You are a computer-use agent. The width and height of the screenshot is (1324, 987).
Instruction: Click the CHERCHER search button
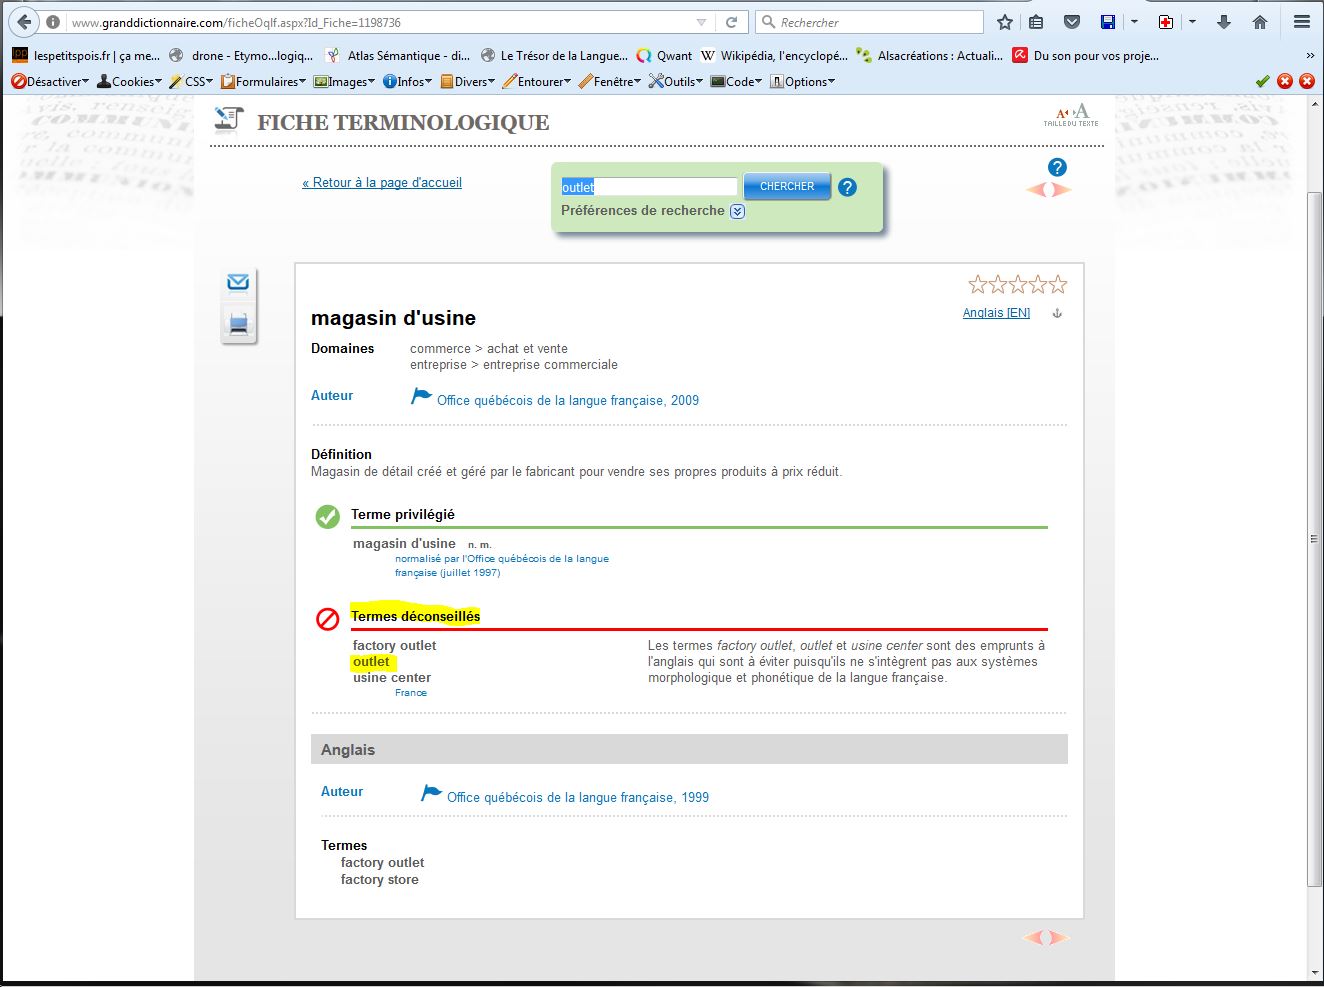(x=787, y=186)
